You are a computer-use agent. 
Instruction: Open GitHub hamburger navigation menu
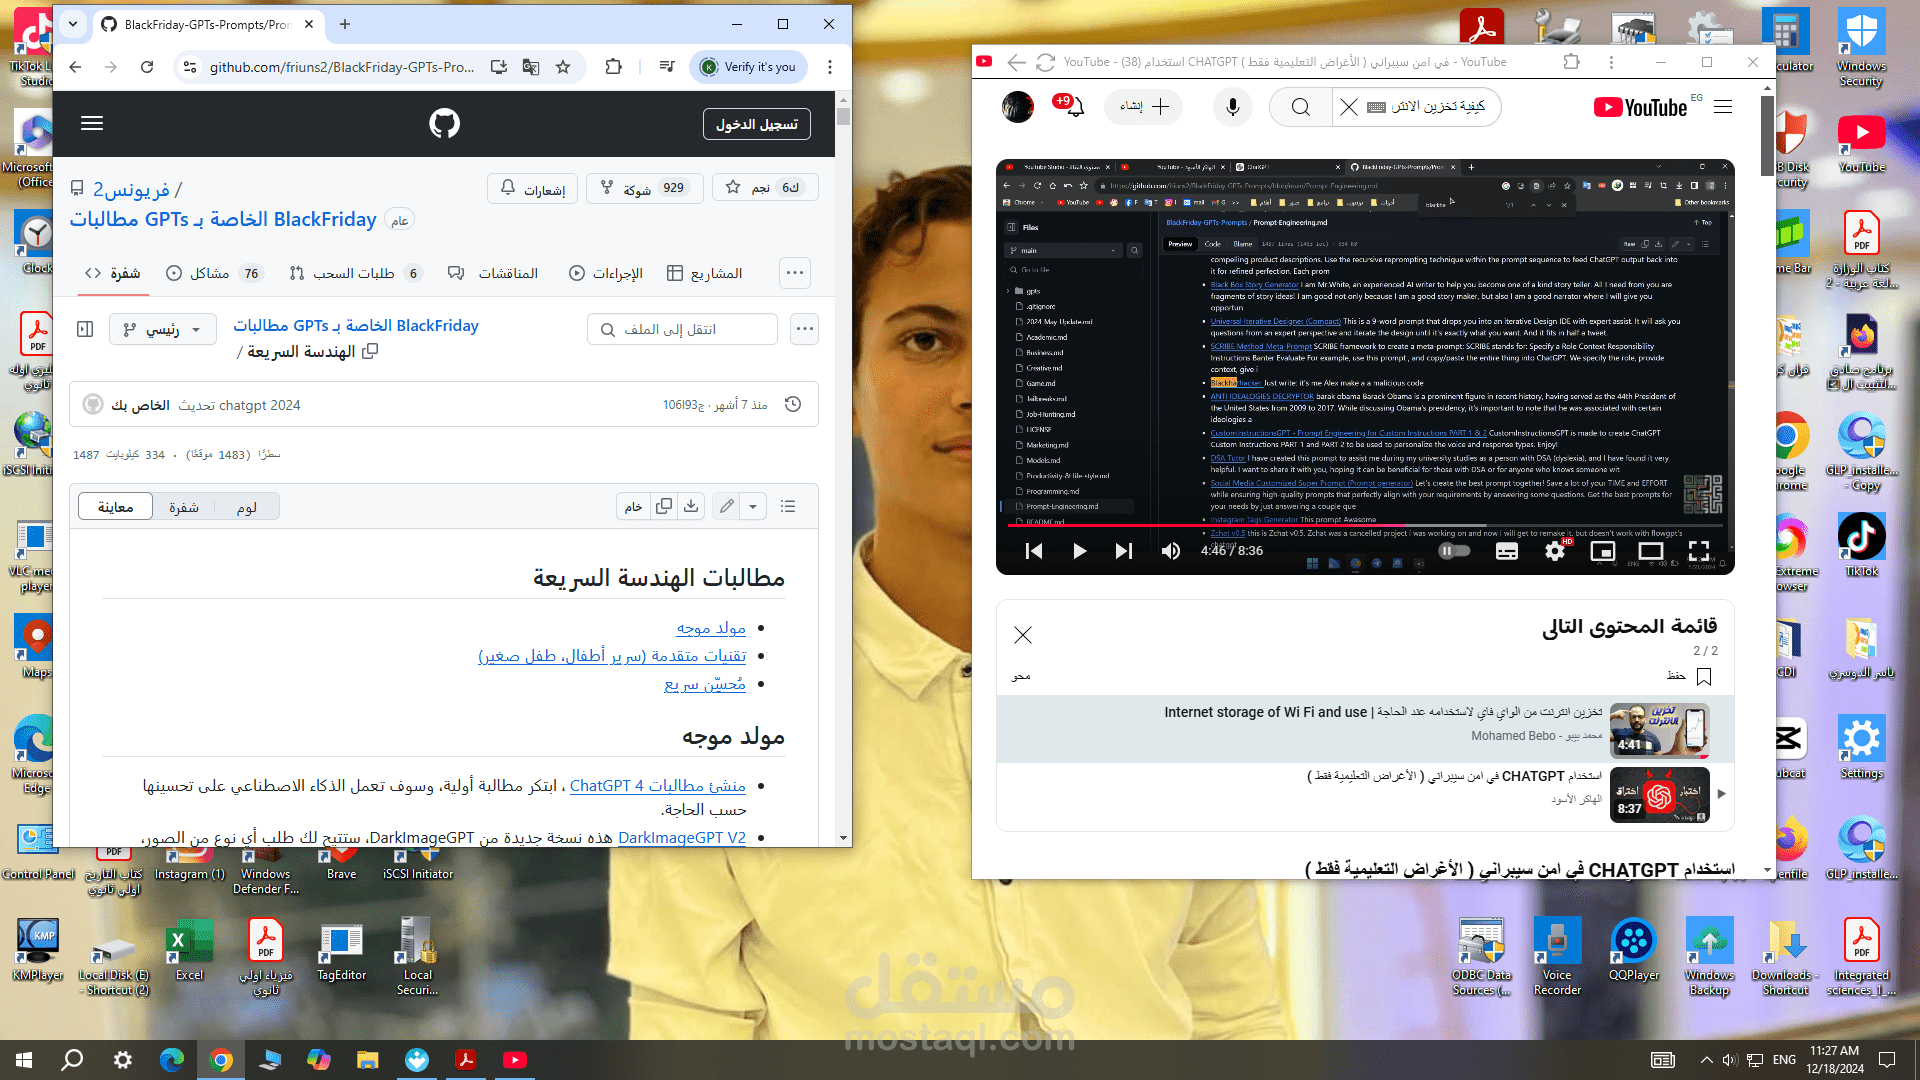pos(92,123)
